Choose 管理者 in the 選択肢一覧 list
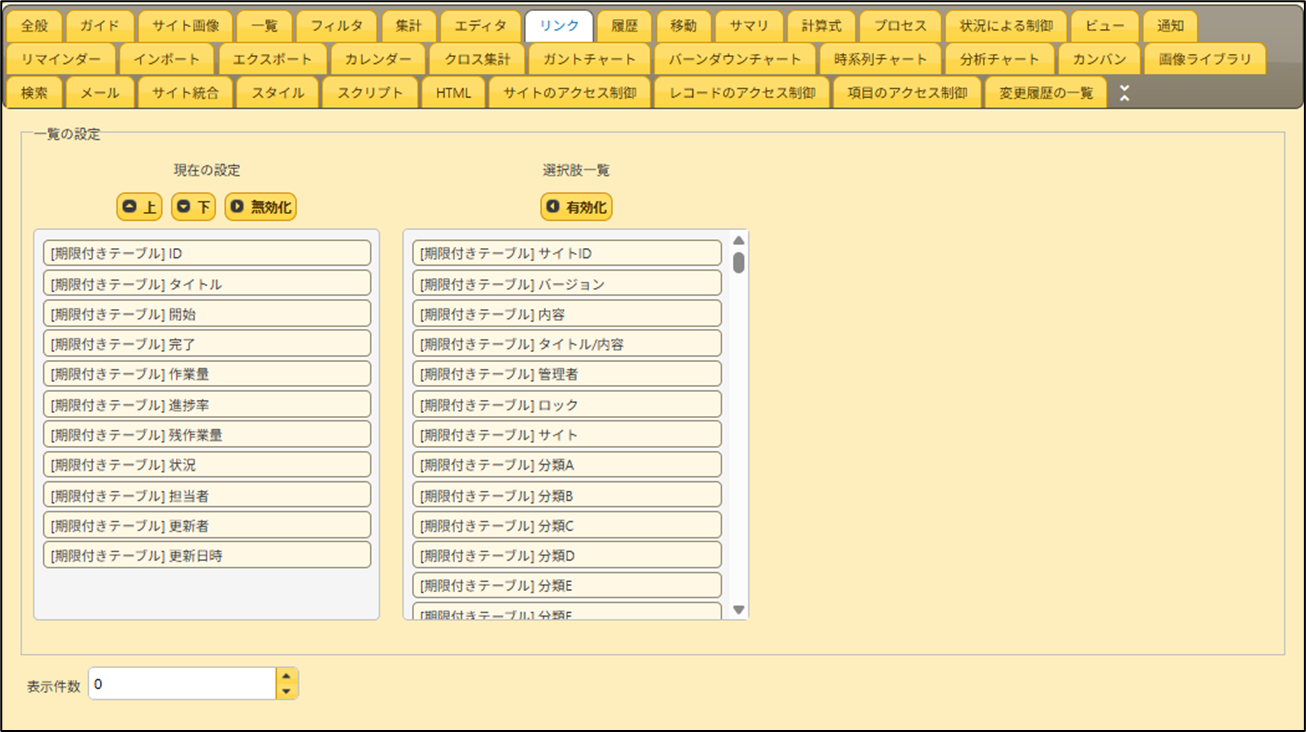 click(566, 374)
